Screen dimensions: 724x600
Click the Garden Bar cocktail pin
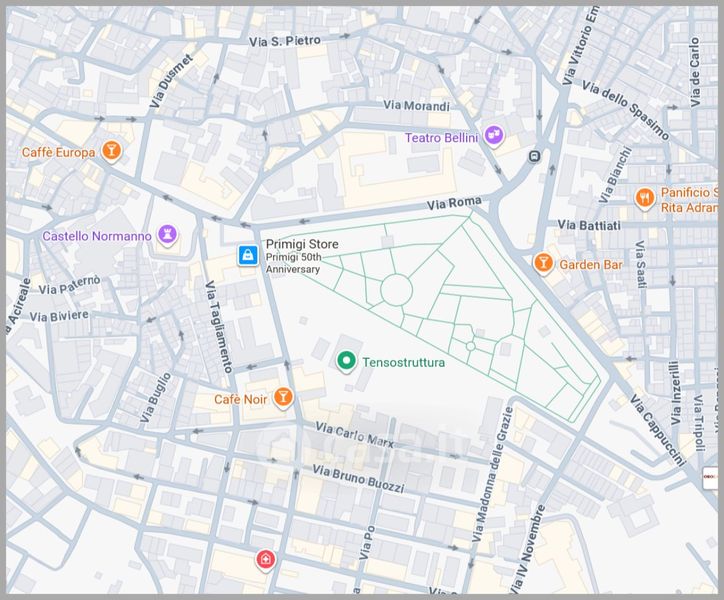click(x=543, y=264)
